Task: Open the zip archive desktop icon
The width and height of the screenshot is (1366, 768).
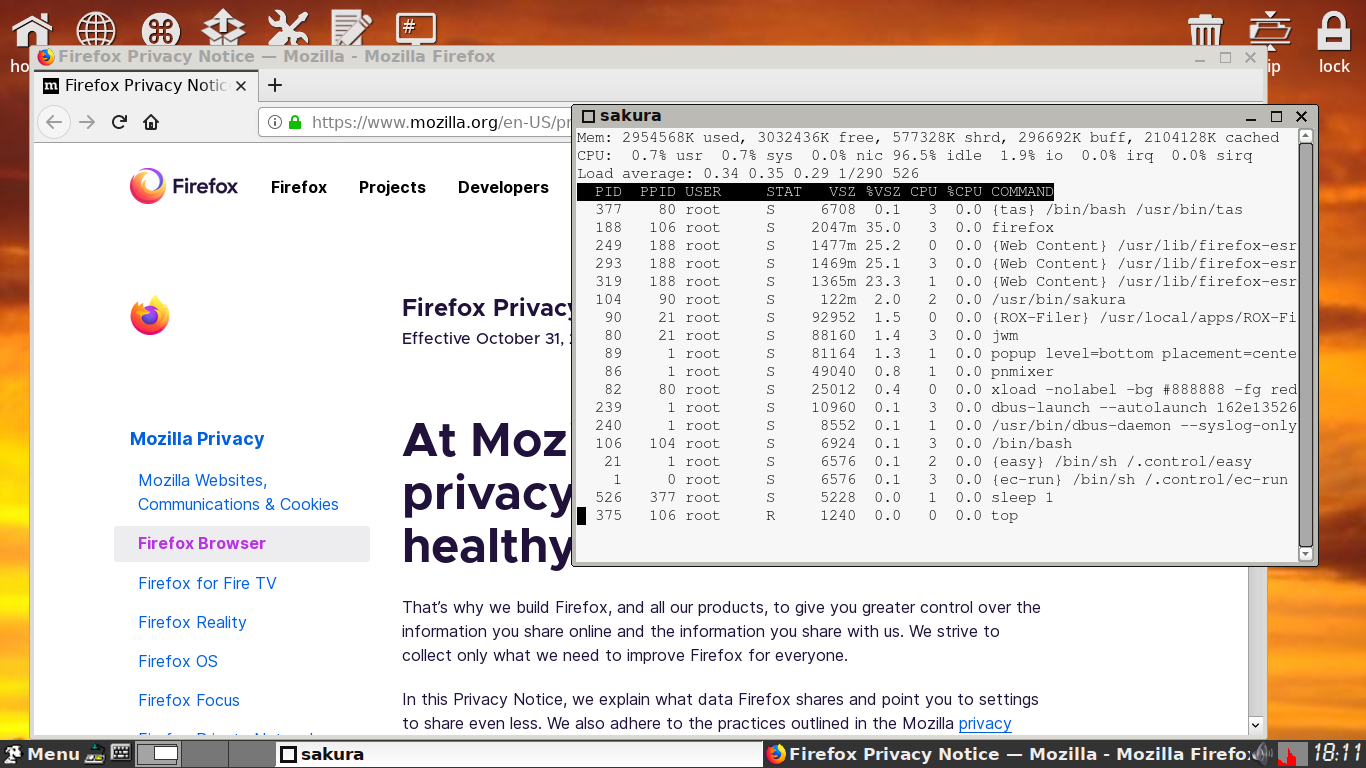Action: coord(1270,30)
